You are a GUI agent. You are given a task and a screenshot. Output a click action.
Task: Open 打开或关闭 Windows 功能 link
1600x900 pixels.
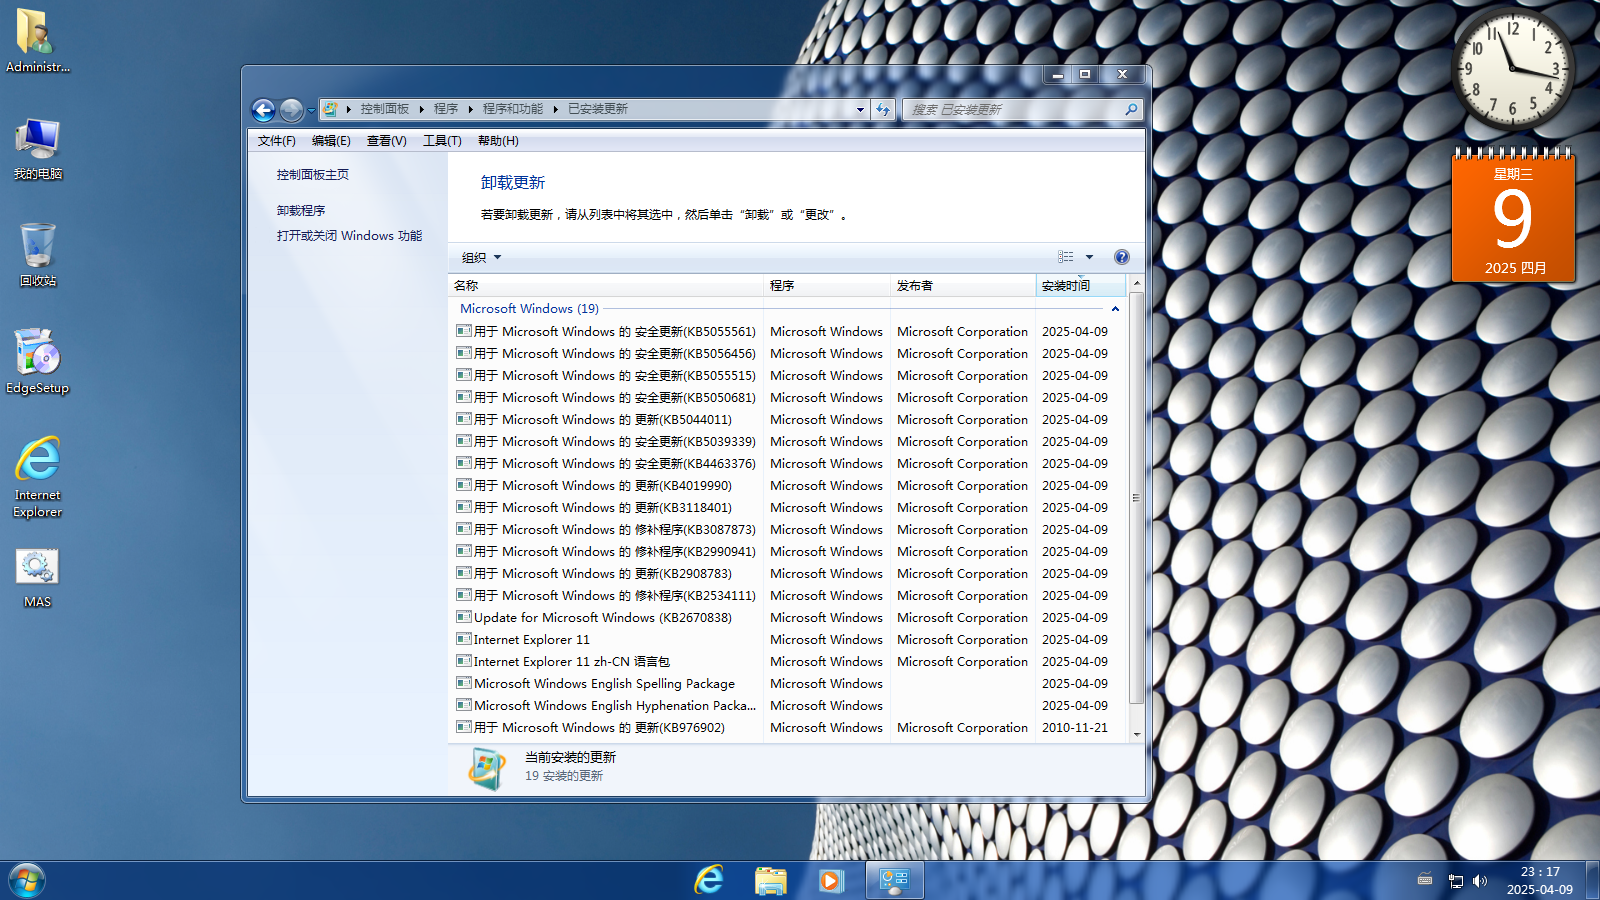(349, 236)
